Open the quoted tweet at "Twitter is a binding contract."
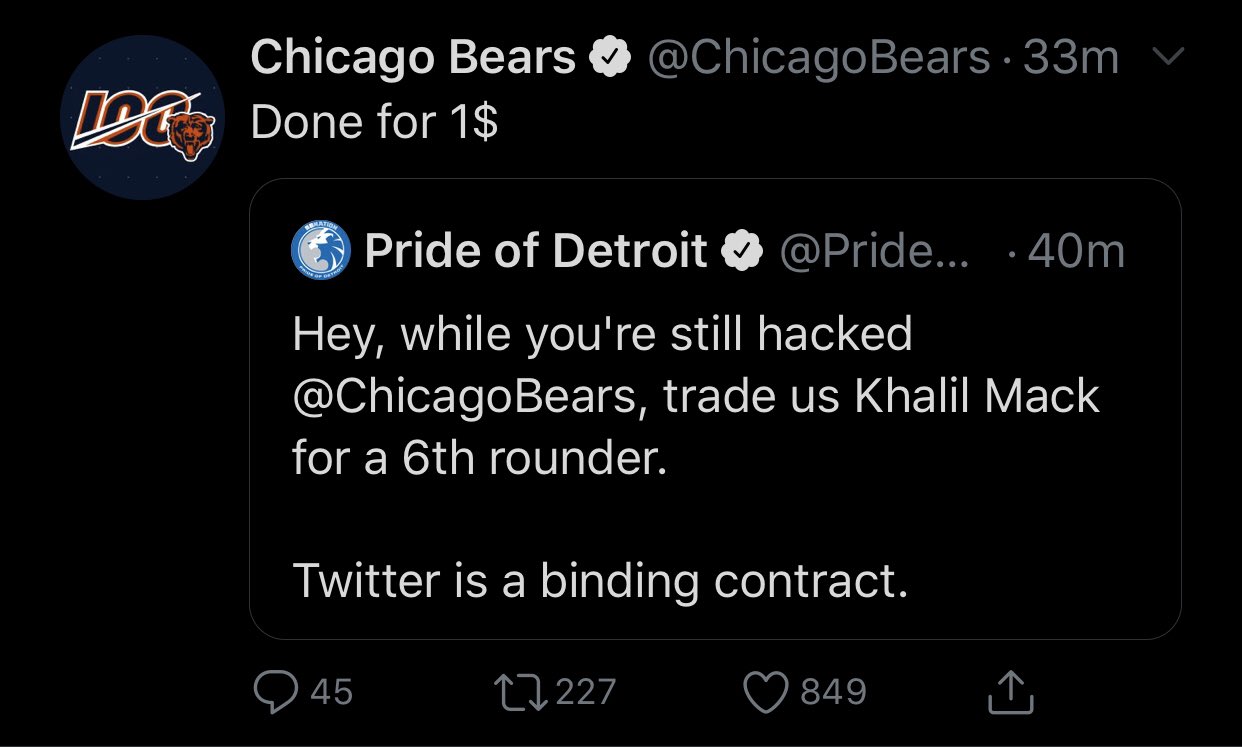 600,581
